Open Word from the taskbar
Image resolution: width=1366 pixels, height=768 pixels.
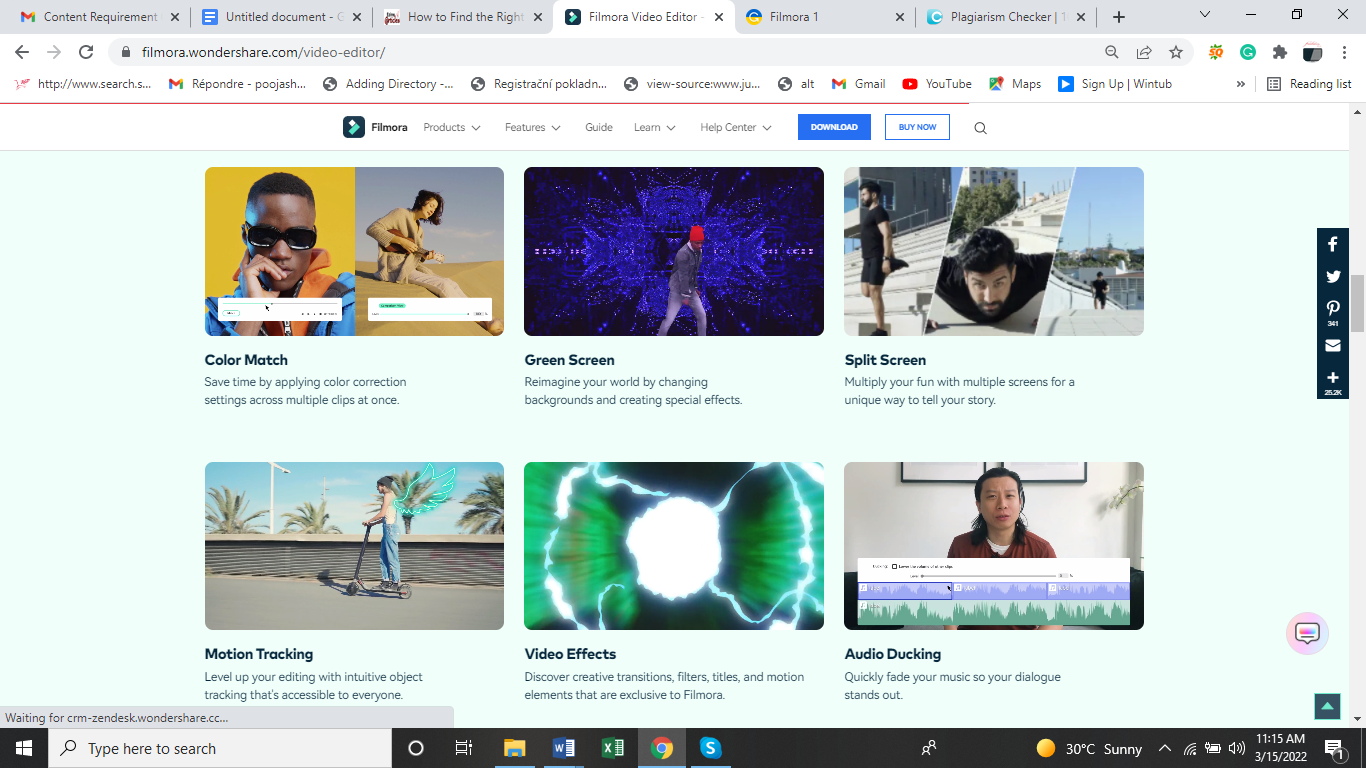563,748
